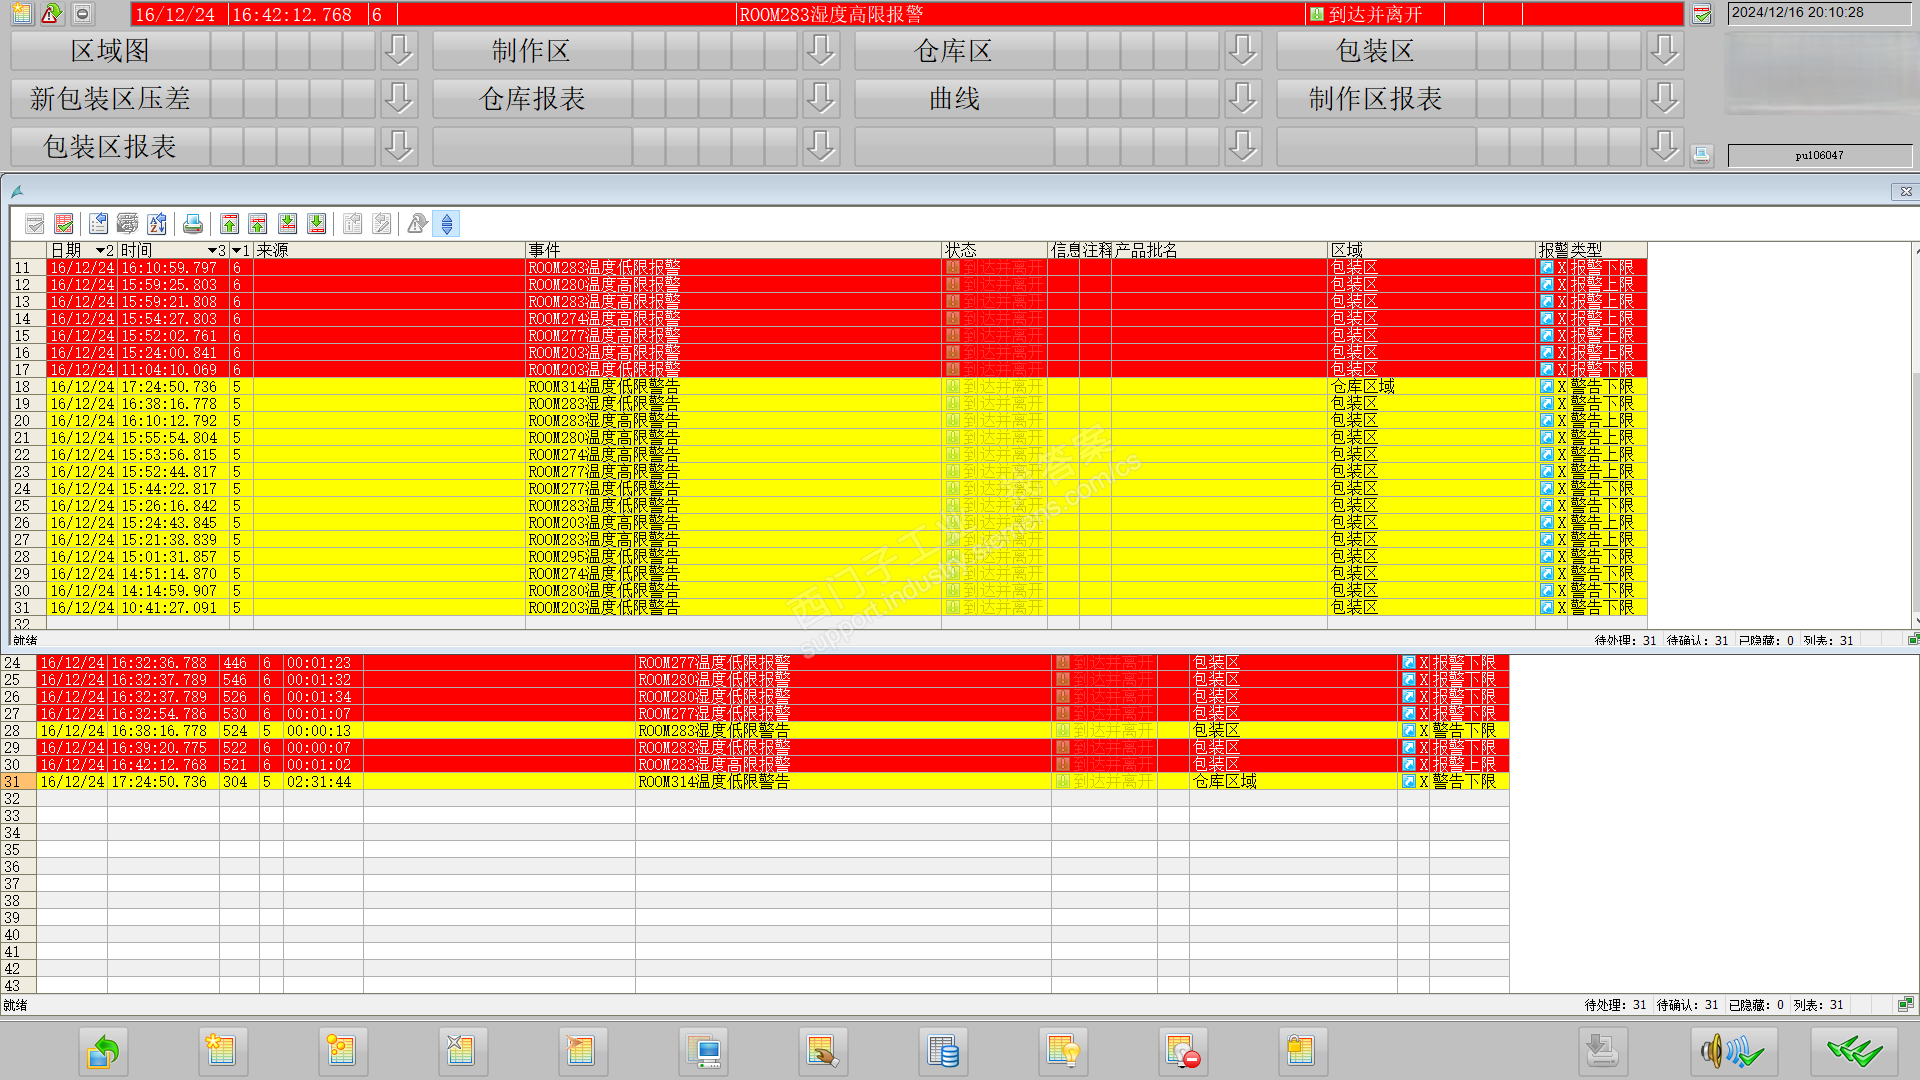Click the 包装区报表 button

(110, 146)
